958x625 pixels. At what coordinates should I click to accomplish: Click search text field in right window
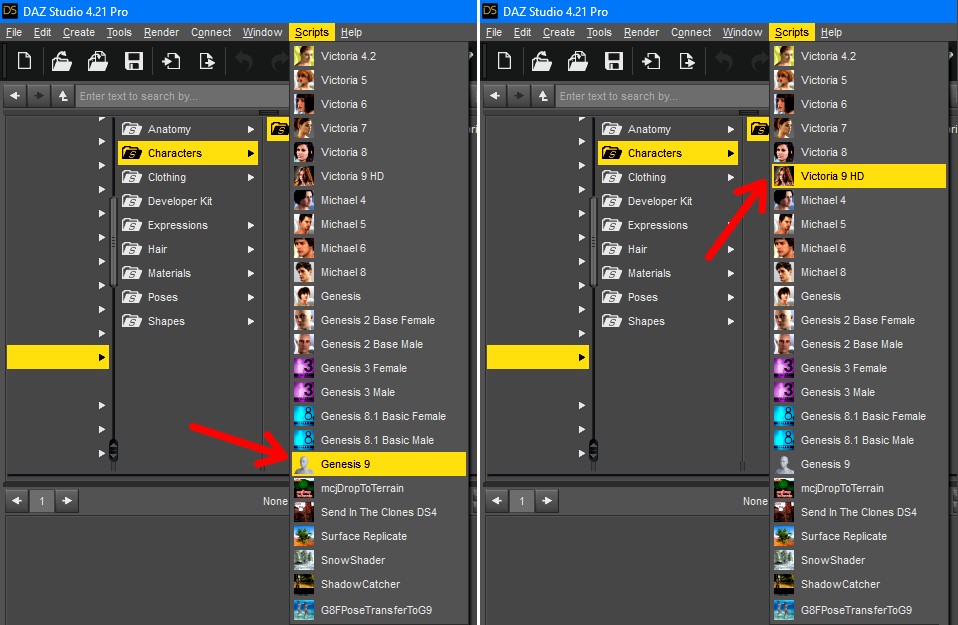[x=662, y=96]
